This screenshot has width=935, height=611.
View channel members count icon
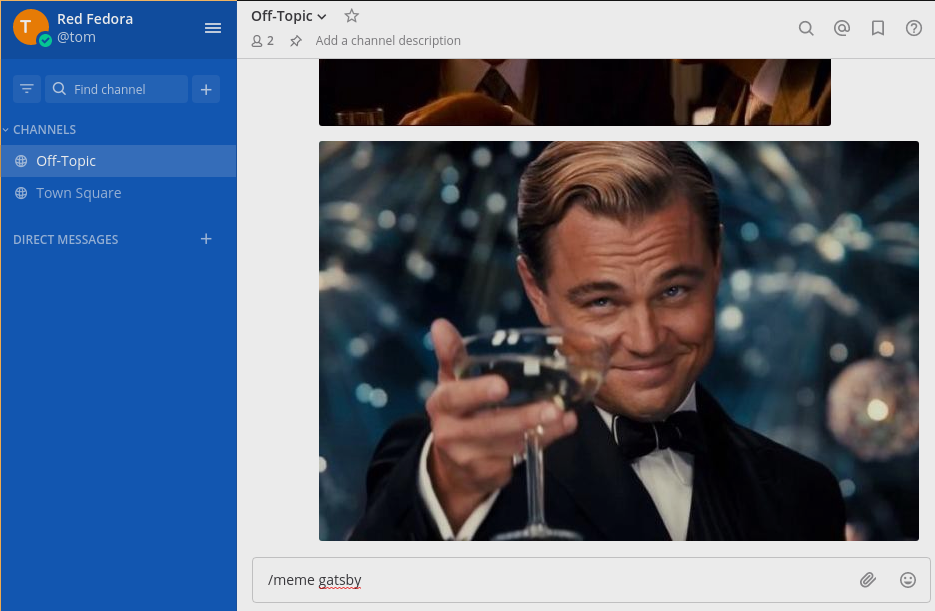(262, 41)
